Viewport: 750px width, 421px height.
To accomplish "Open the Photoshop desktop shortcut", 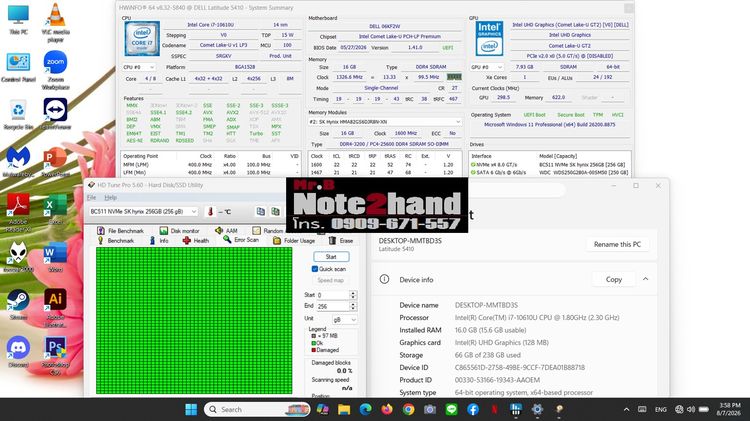I will click(55, 356).
